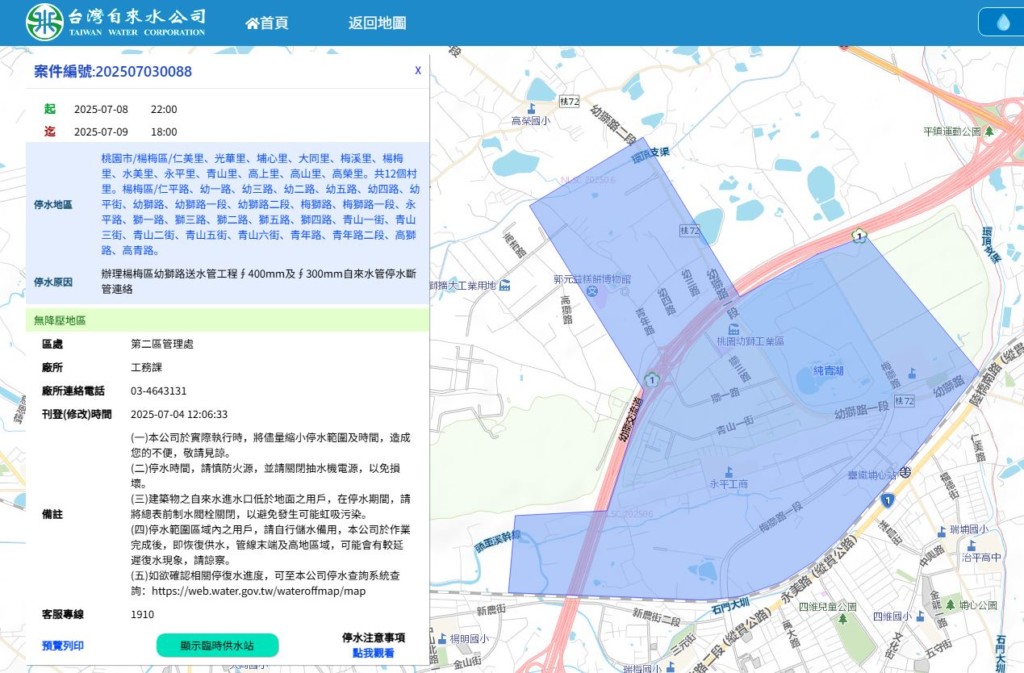Viewport: 1024px width, 673px height.
Task: Click the 四維兒童公園 tree icon
Action: [x=842, y=618]
